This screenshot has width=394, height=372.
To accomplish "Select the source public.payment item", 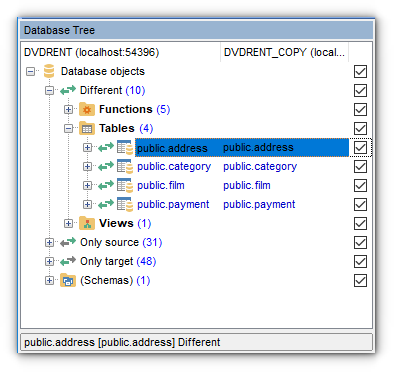I will (x=173, y=204).
